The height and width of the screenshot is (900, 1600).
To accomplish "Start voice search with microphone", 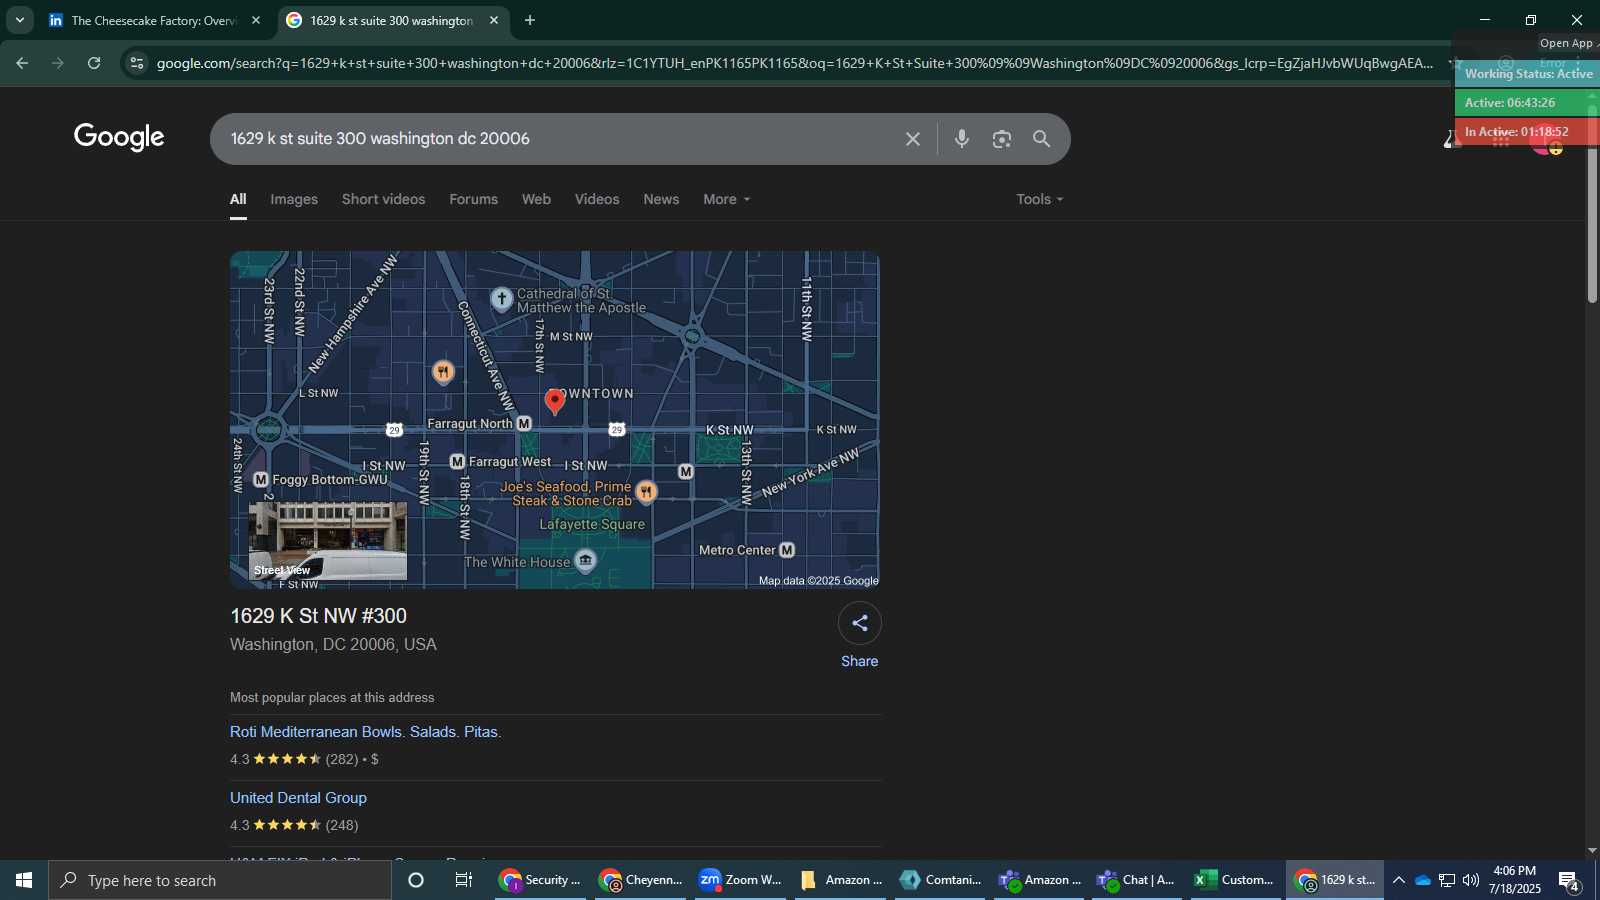I will [962, 139].
